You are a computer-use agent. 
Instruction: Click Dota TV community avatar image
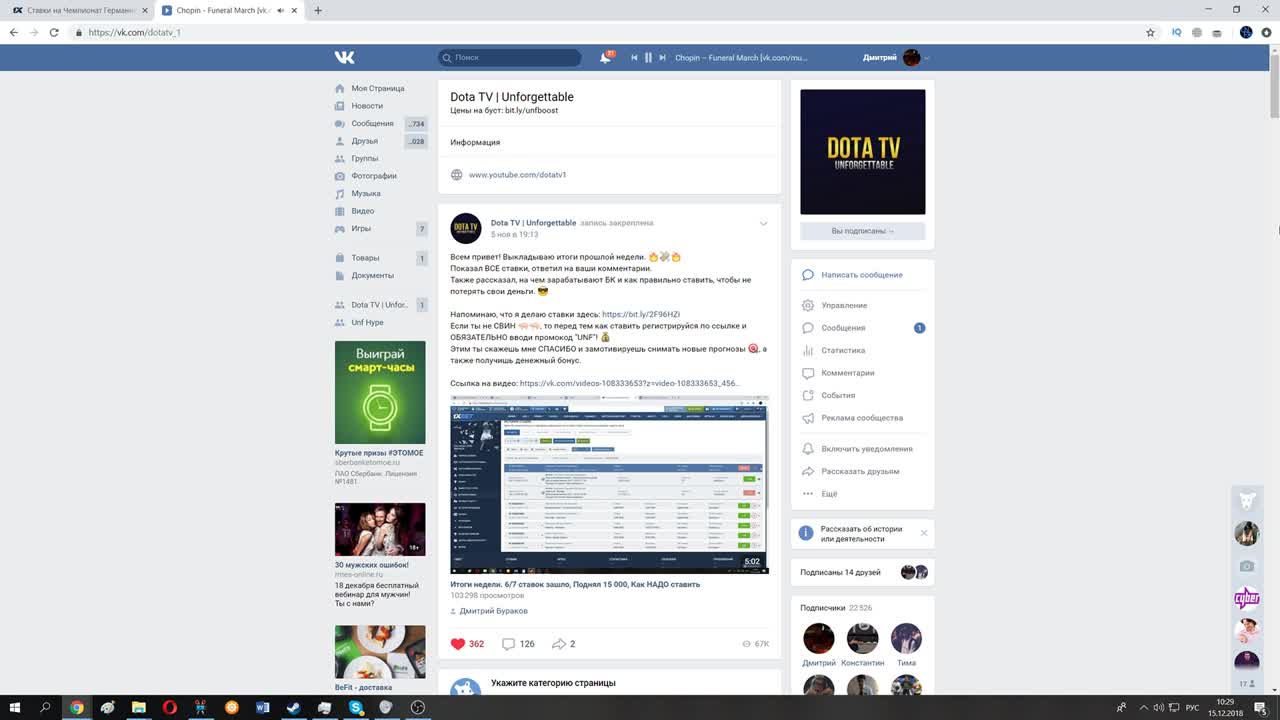[863, 152]
